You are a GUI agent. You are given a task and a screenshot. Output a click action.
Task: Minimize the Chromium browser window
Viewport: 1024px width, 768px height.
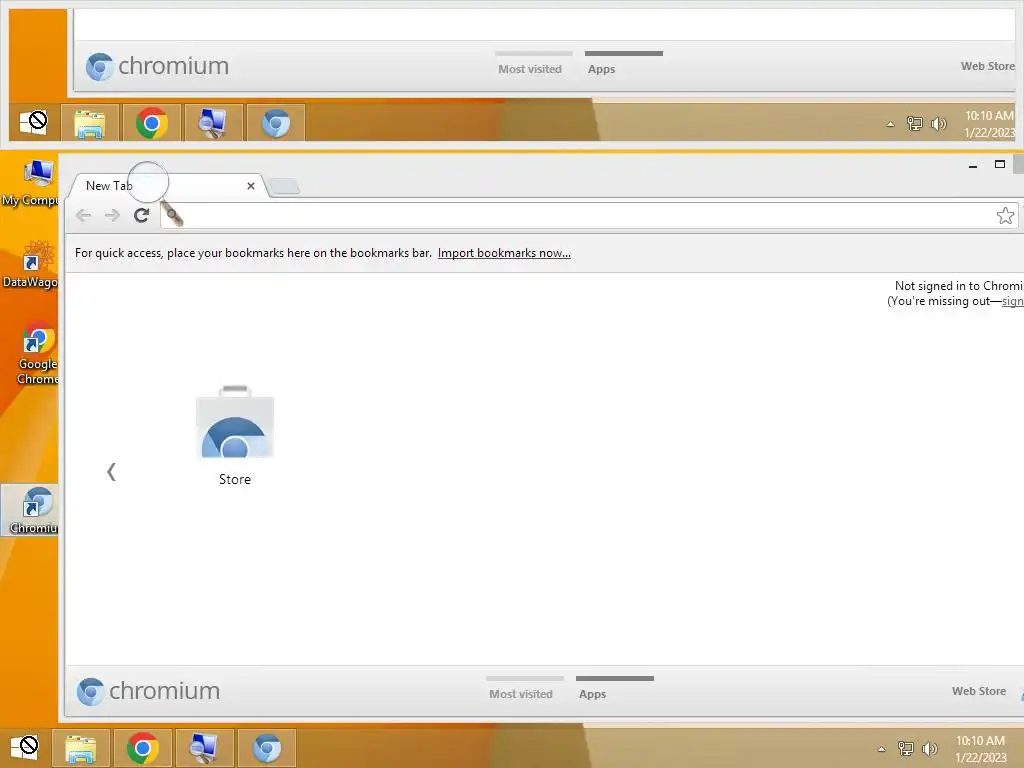973,165
